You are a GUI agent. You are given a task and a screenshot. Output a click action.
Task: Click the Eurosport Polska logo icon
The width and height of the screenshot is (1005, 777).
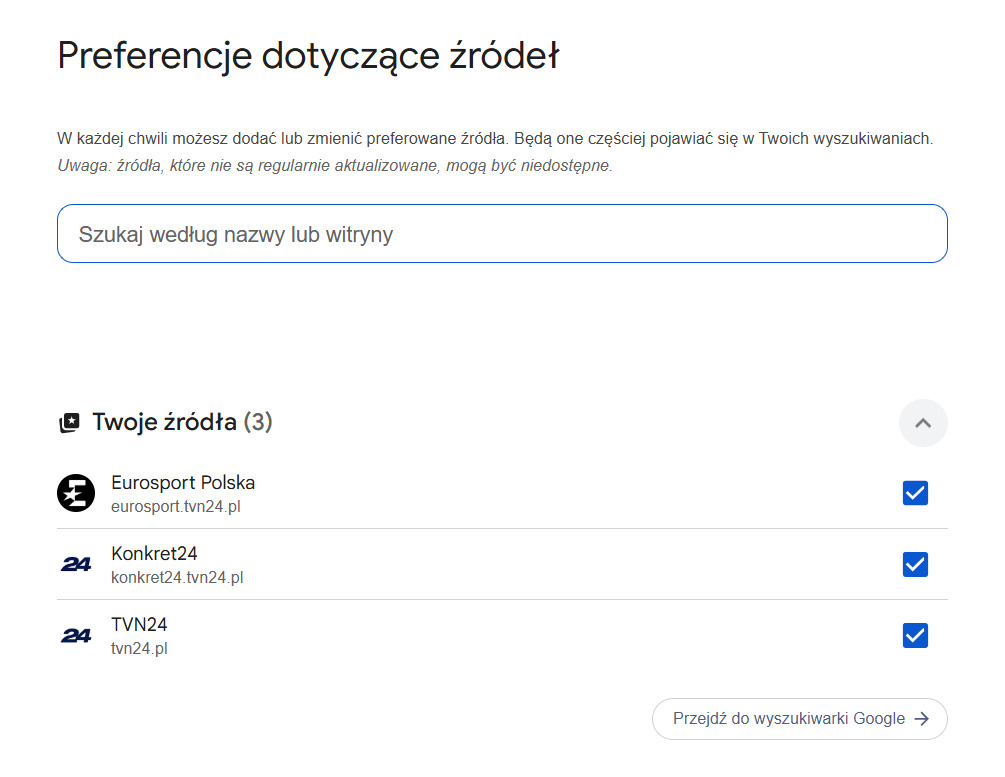tap(76, 493)
